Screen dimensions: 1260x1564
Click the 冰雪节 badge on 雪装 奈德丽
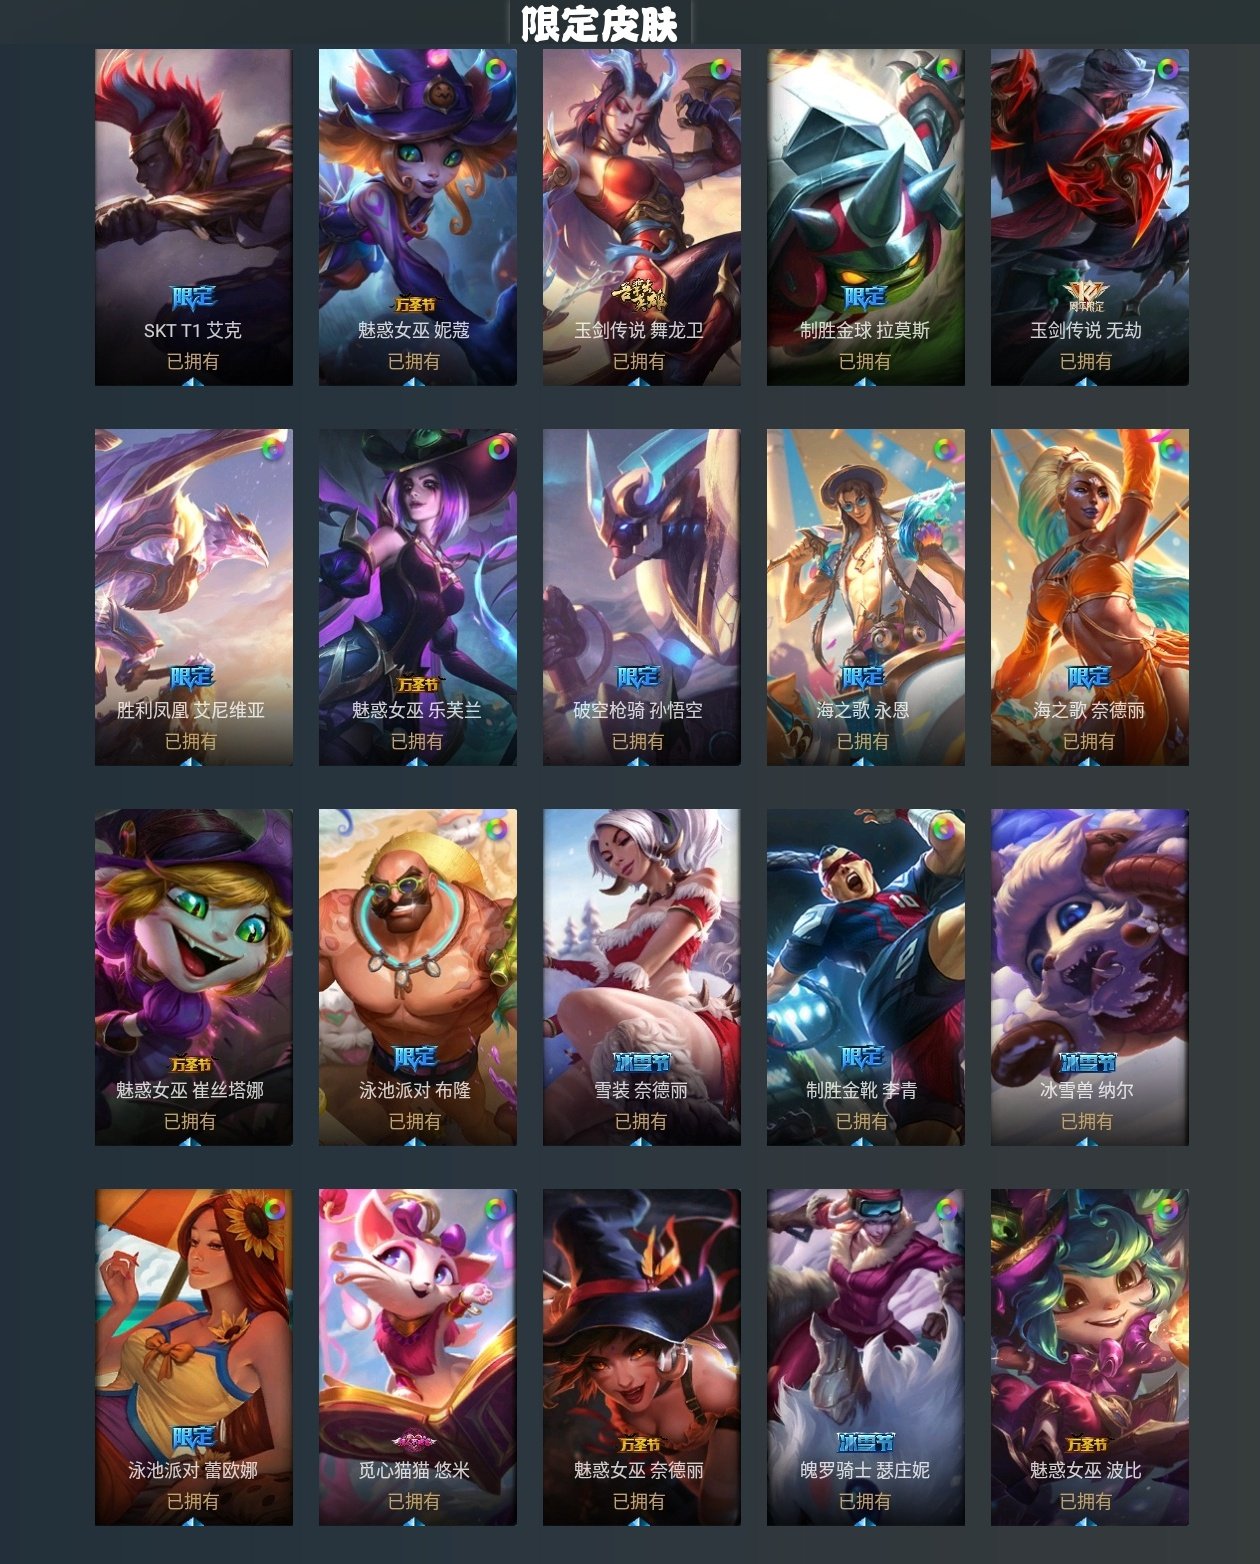[641, 1062]
